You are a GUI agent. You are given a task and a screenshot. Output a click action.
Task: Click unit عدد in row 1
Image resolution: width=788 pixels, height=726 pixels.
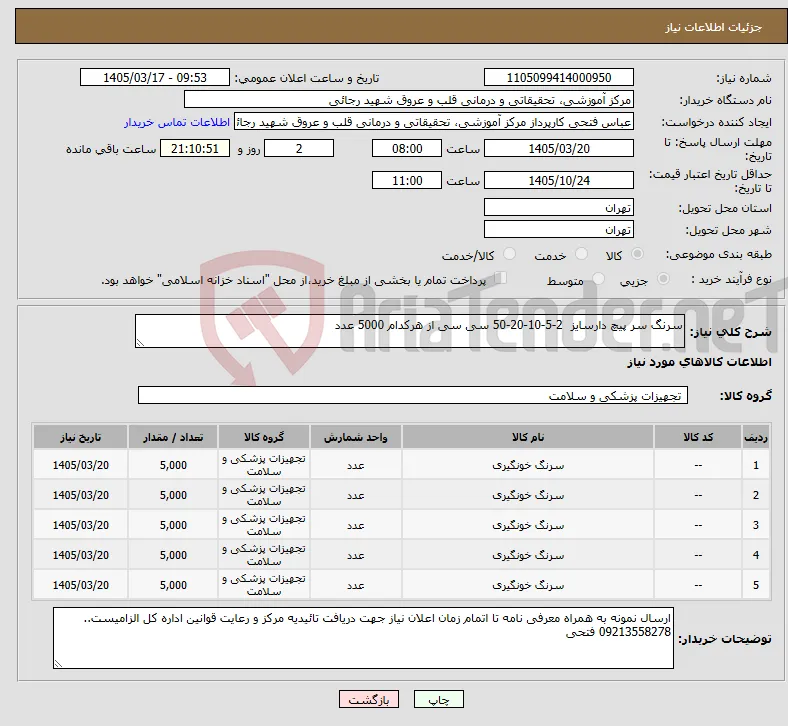[355, 466]
